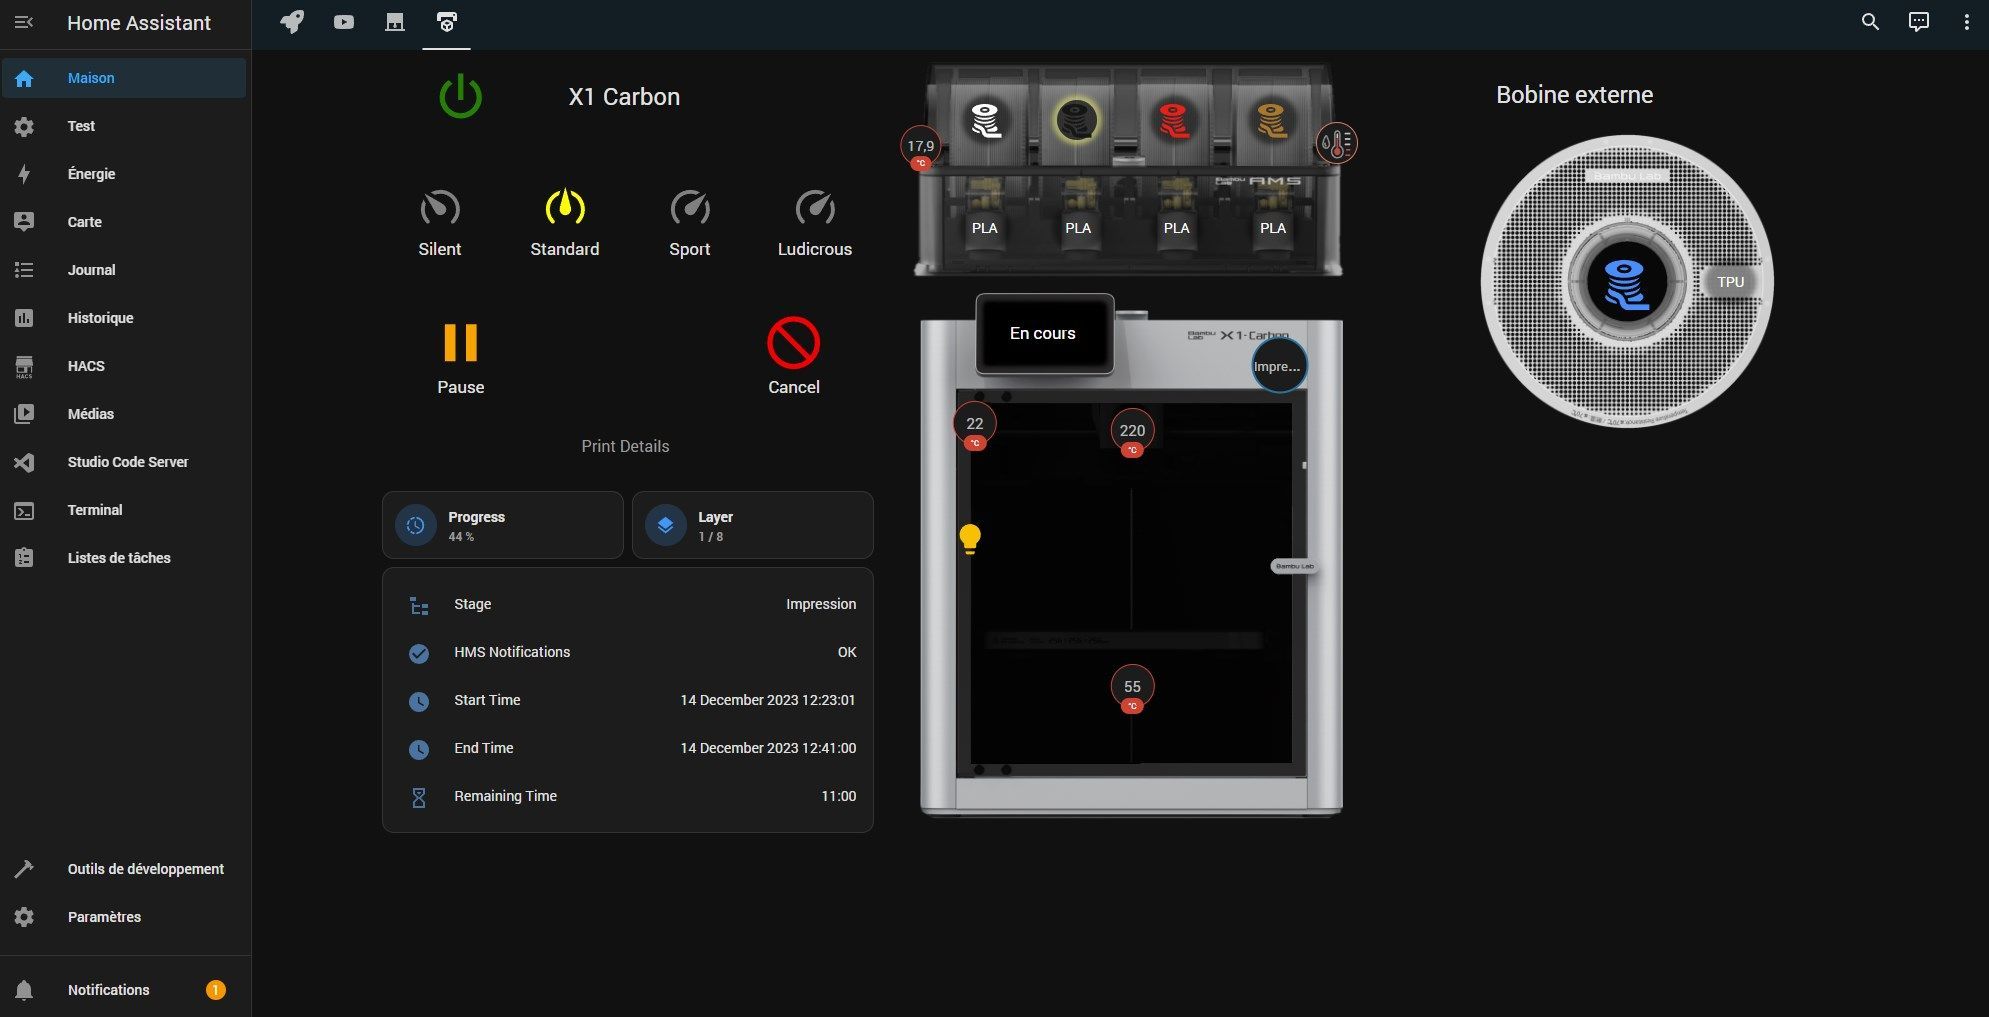The width and height of the screenshot is (1989, 1017).
Task: Select the orange filament spool in AMS
Action: 1272,121
